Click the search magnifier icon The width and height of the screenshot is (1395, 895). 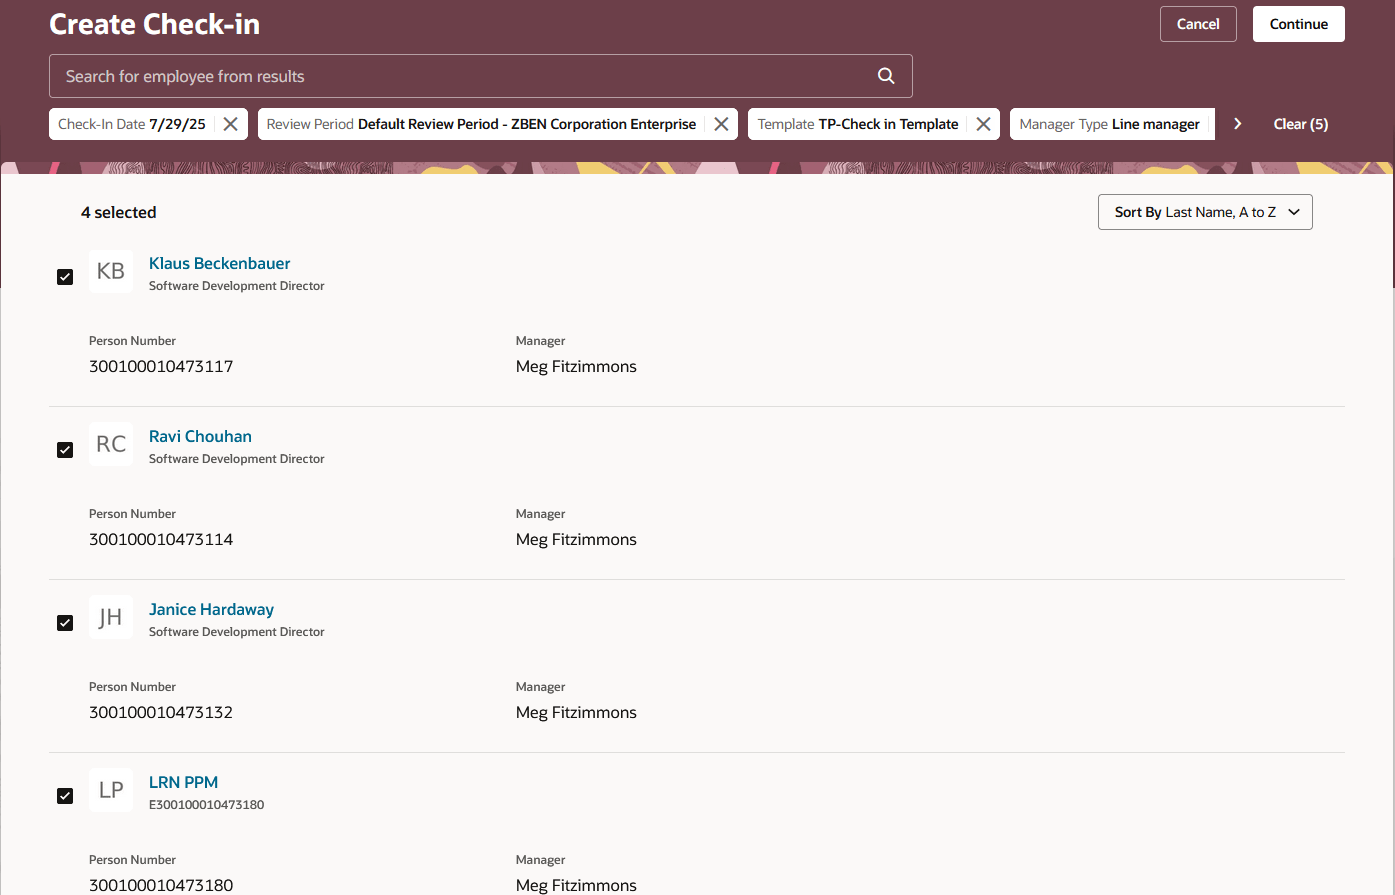(886, 75)
